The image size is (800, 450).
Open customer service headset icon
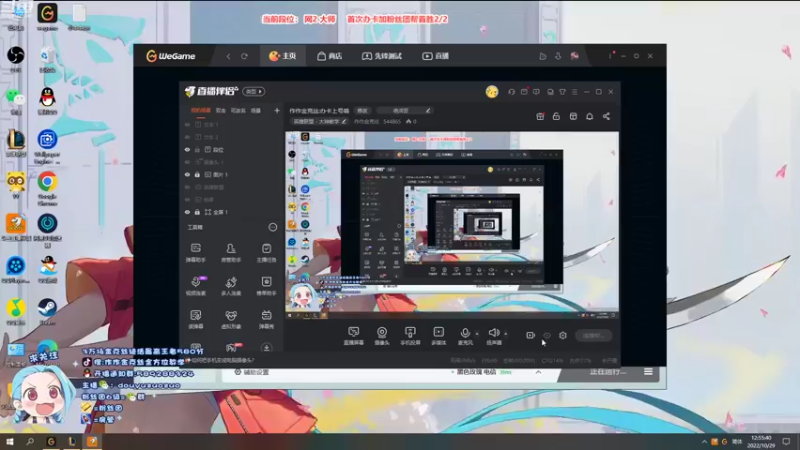511,92
